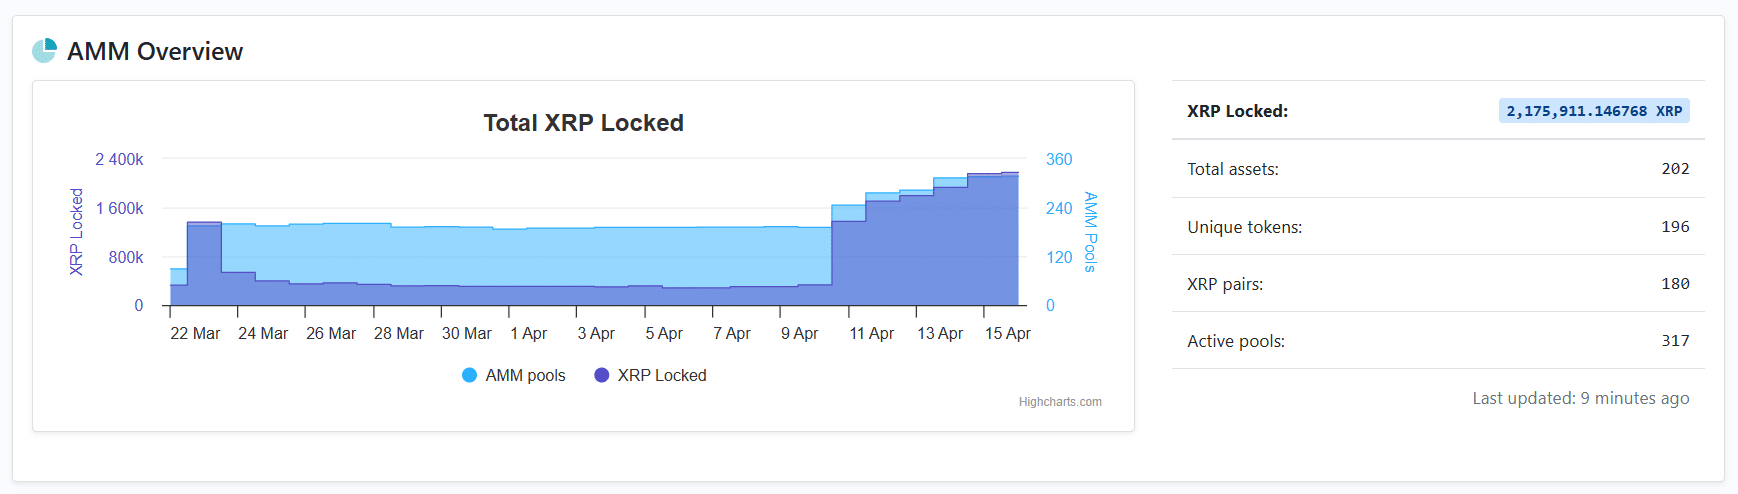
Task: Click the light blue AMM pools legend dot
Action: click(x=469, y=375)
